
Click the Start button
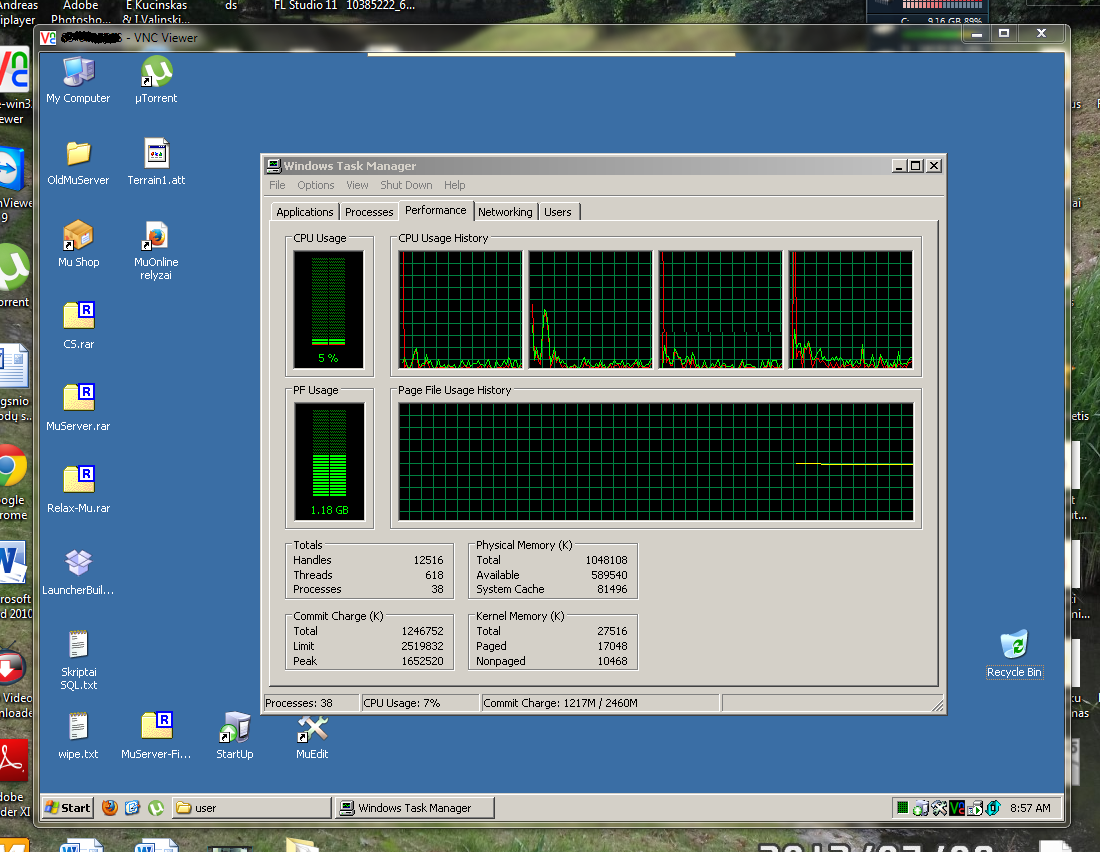tap(67, 808)
